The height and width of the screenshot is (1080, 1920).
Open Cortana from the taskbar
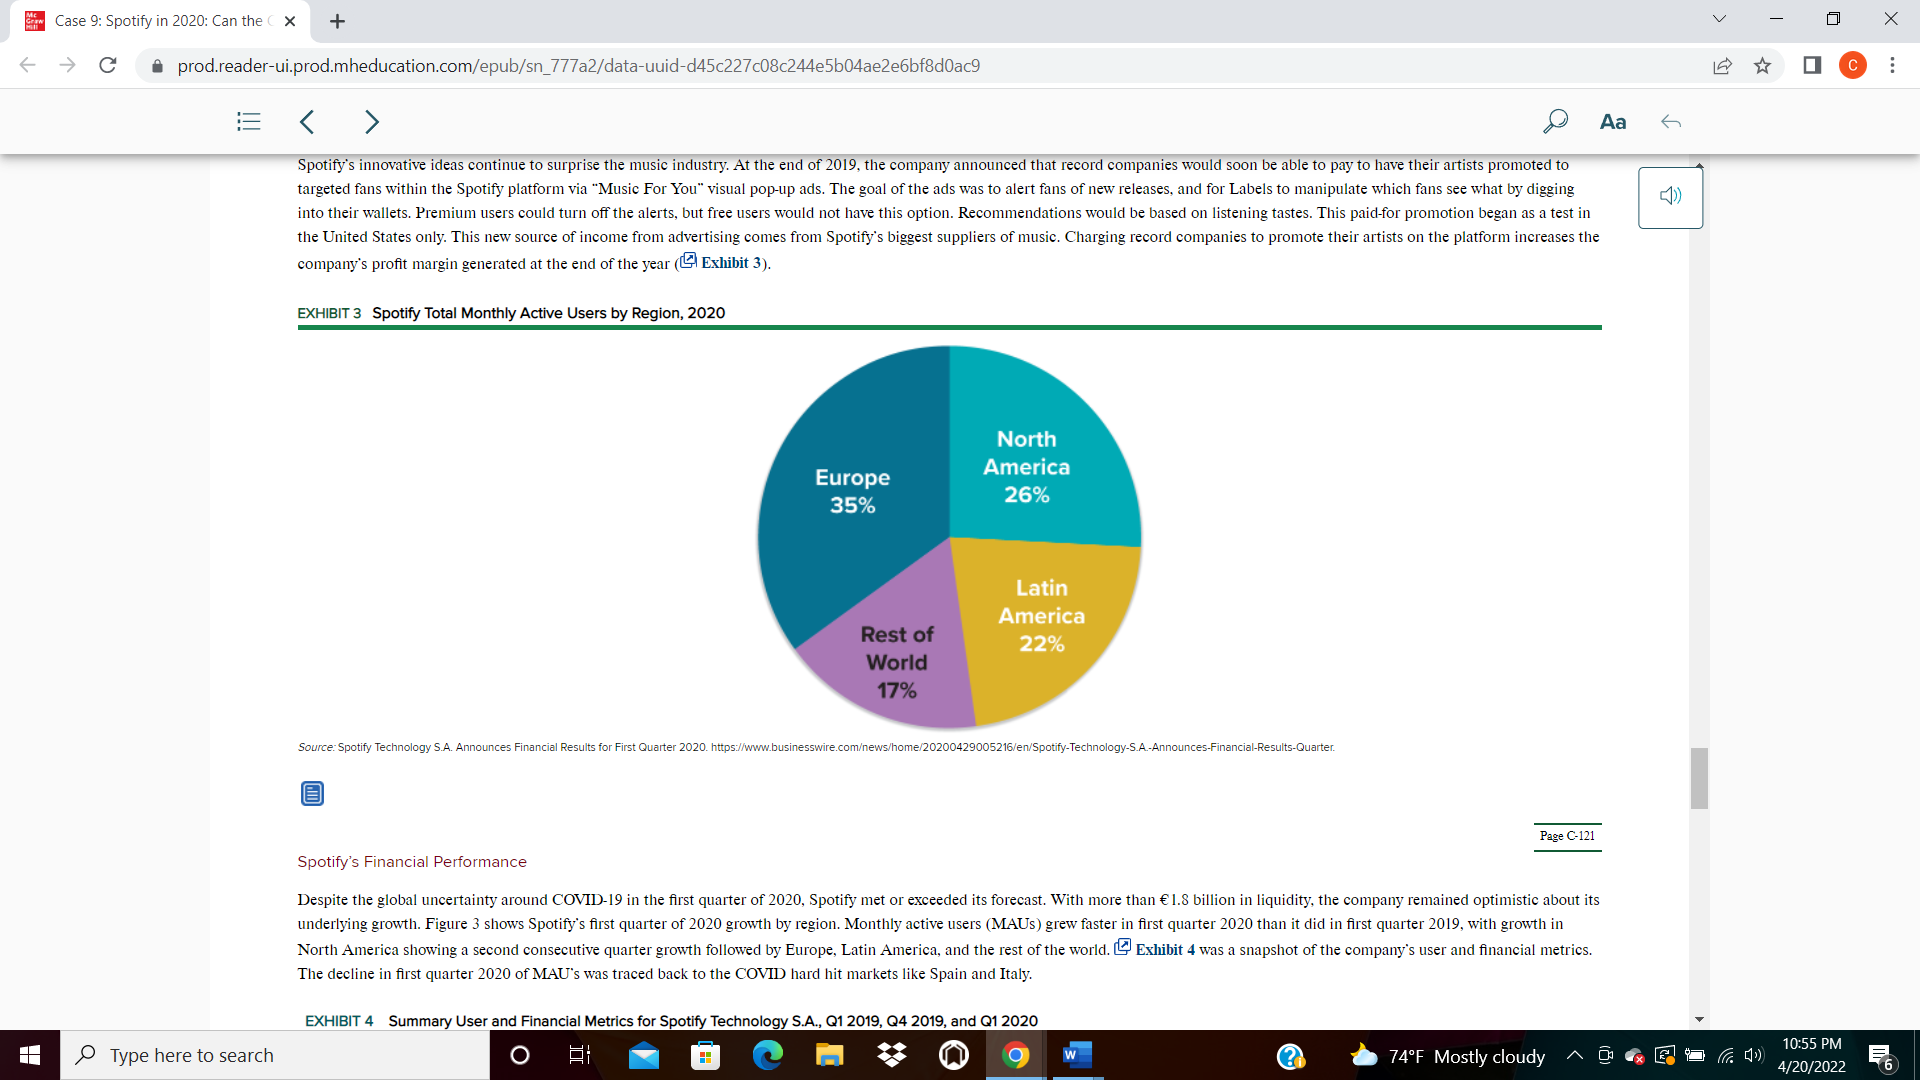520,1055
